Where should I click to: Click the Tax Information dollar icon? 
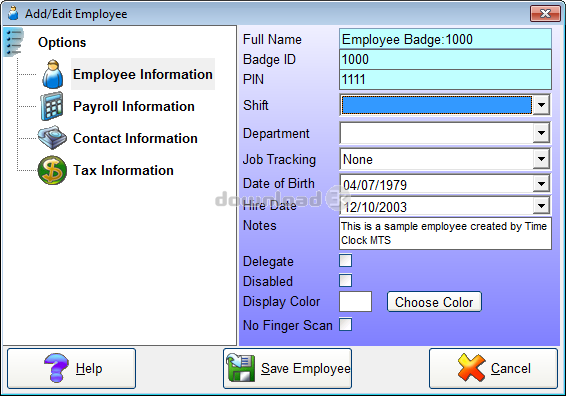pos(52,170)
